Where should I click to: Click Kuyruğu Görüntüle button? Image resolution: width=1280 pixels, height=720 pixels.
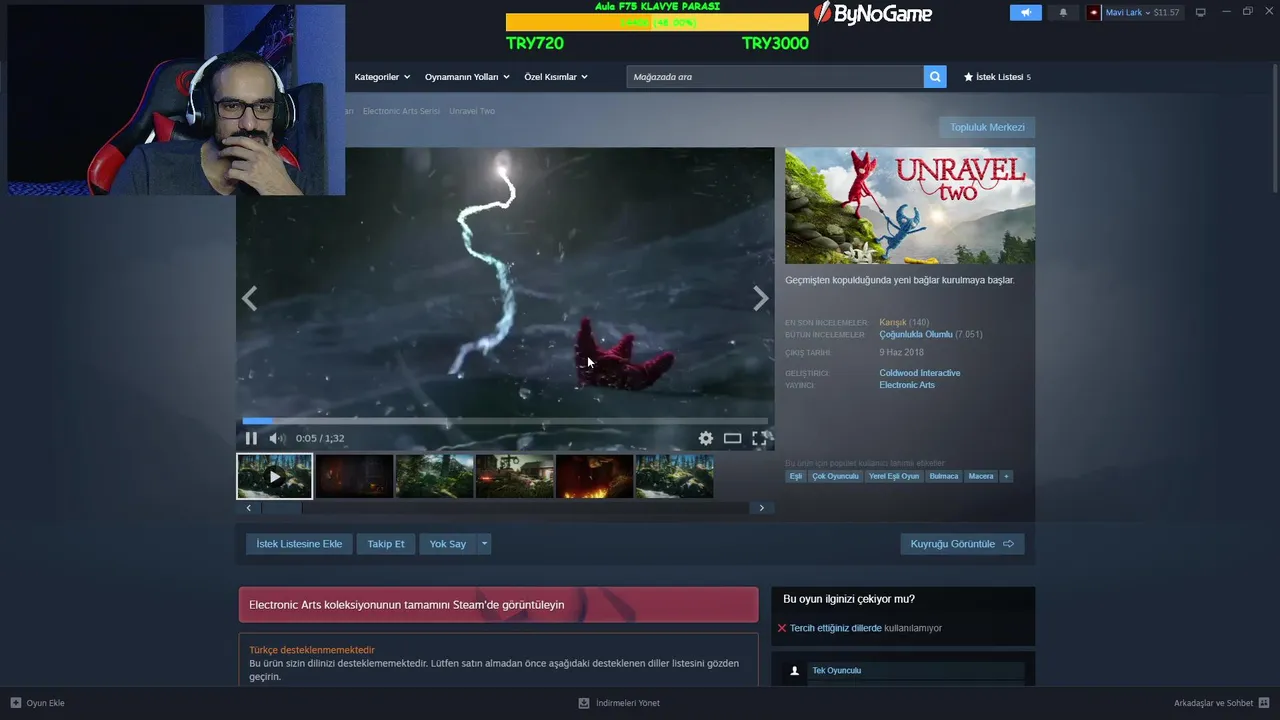tap(962, 544)
